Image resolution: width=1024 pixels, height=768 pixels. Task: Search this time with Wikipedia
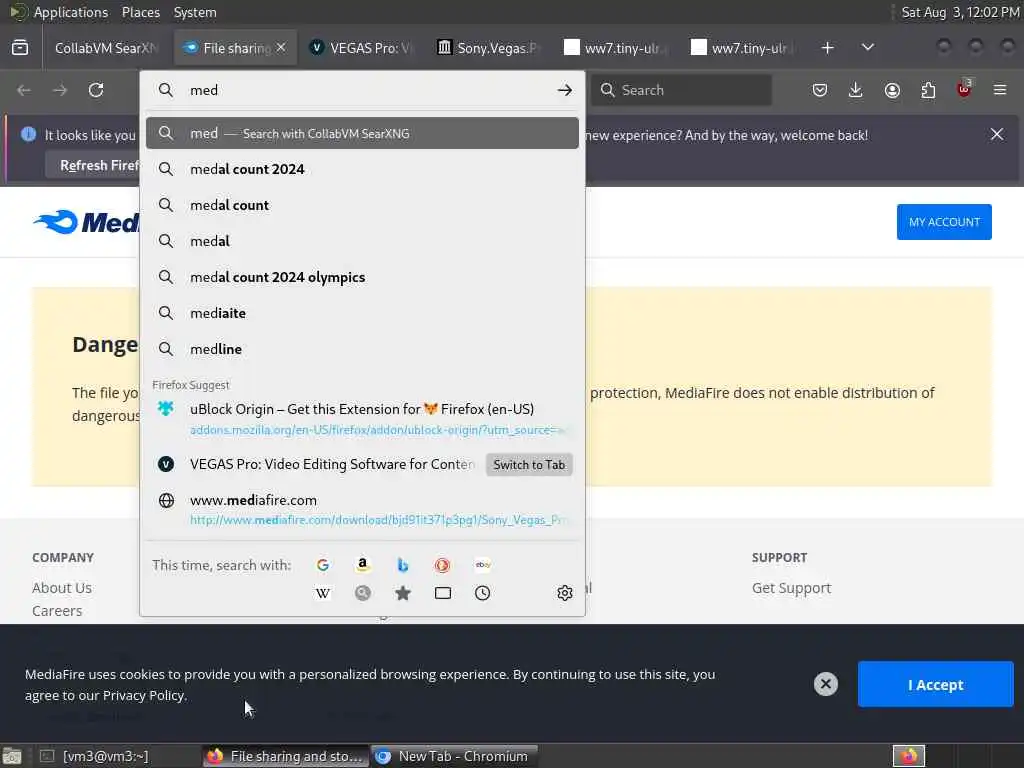pos(323,593)
